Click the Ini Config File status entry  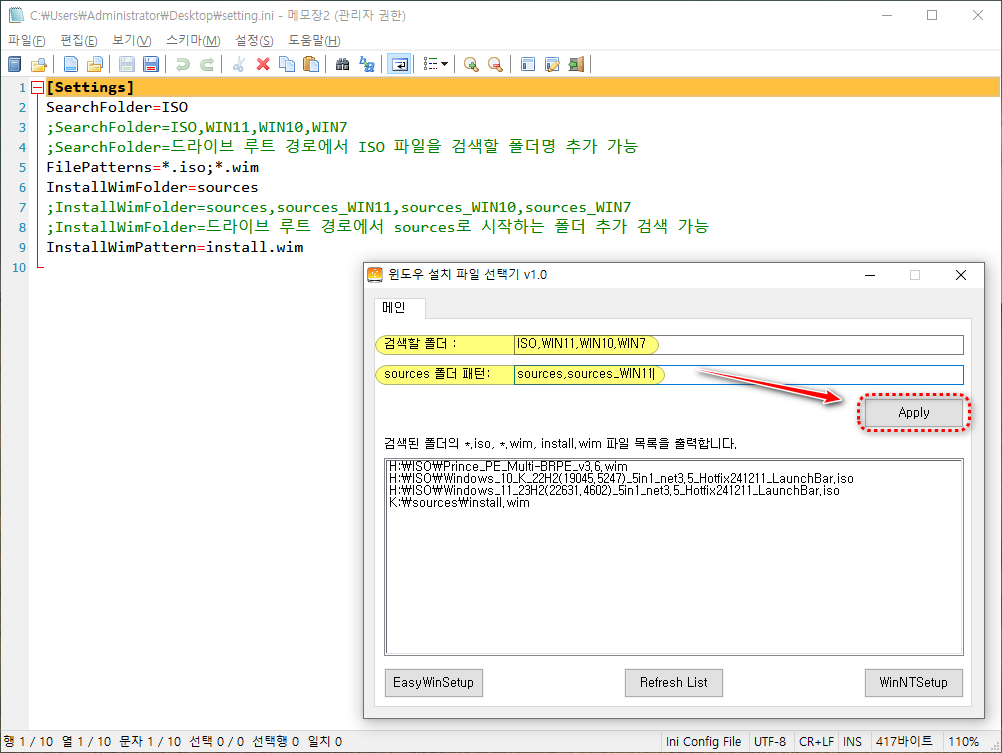[x=703, y=741]
